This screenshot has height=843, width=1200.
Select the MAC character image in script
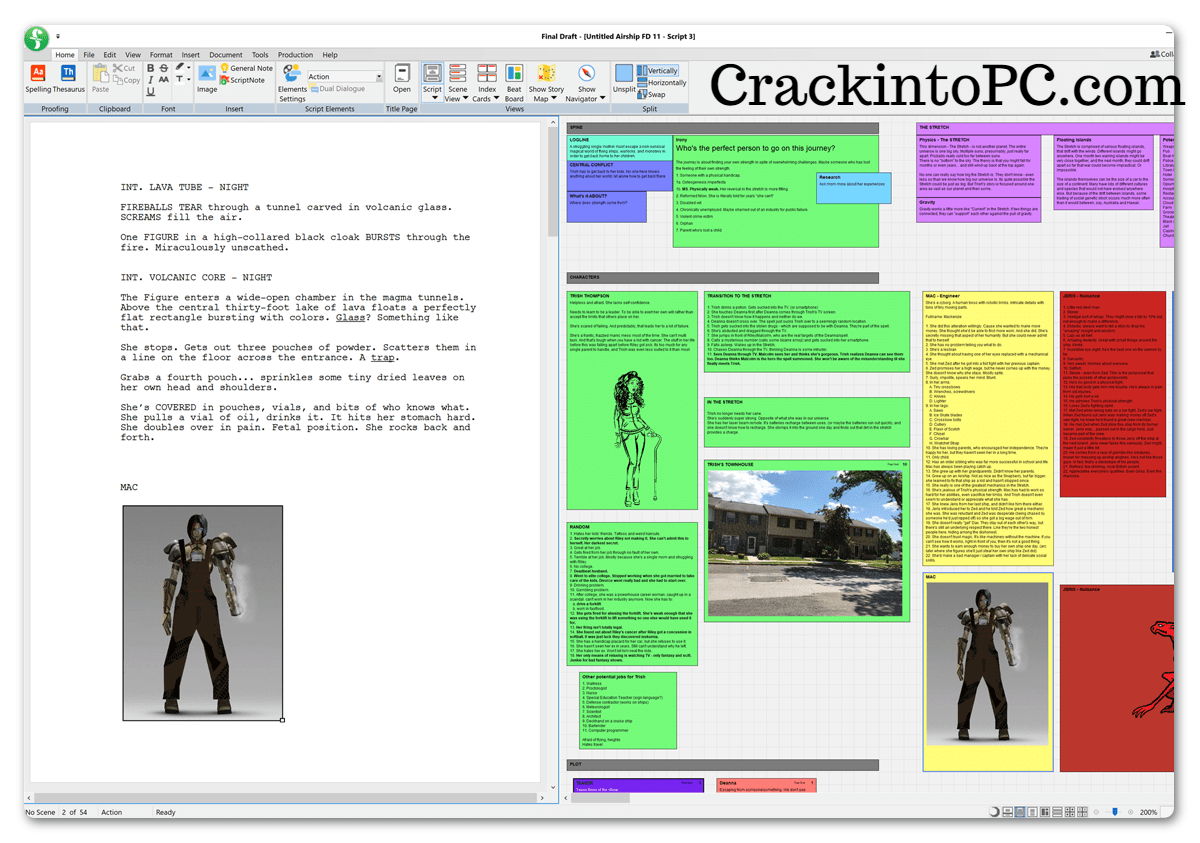click(203, 612)
